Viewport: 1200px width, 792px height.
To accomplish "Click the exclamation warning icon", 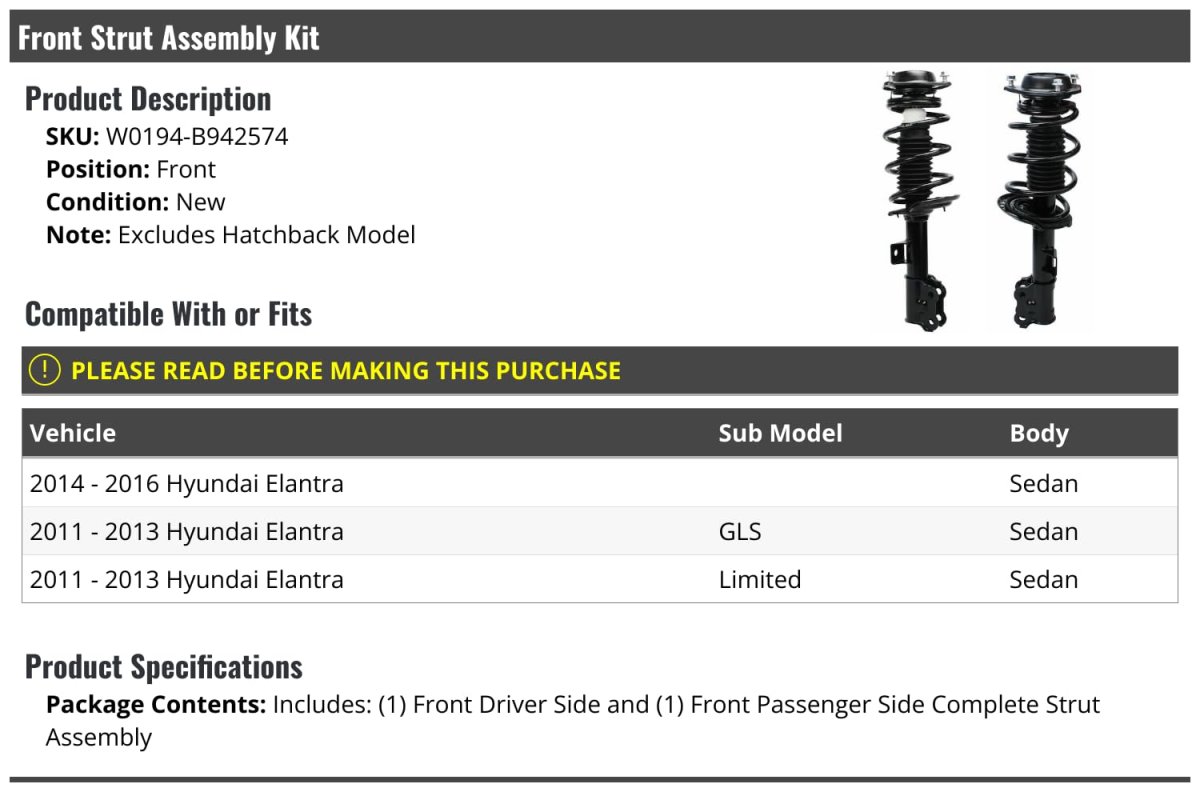I will coord(45,370).
